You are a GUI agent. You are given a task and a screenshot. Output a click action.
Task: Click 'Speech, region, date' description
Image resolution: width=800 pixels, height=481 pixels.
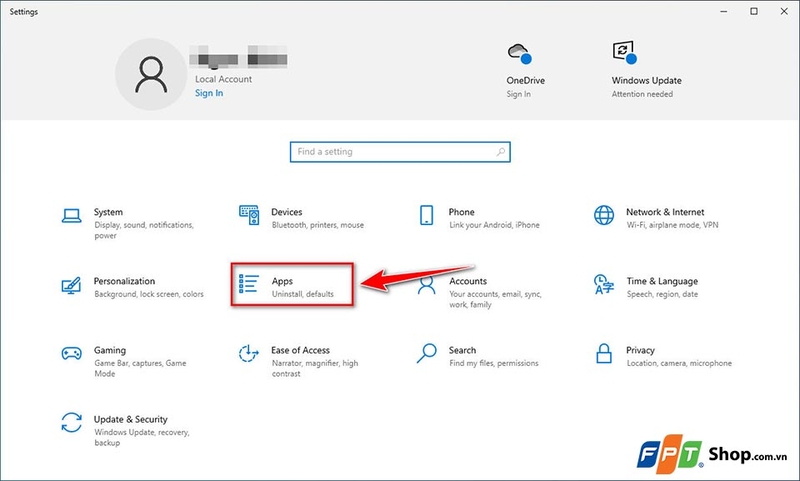click(662, 294)
